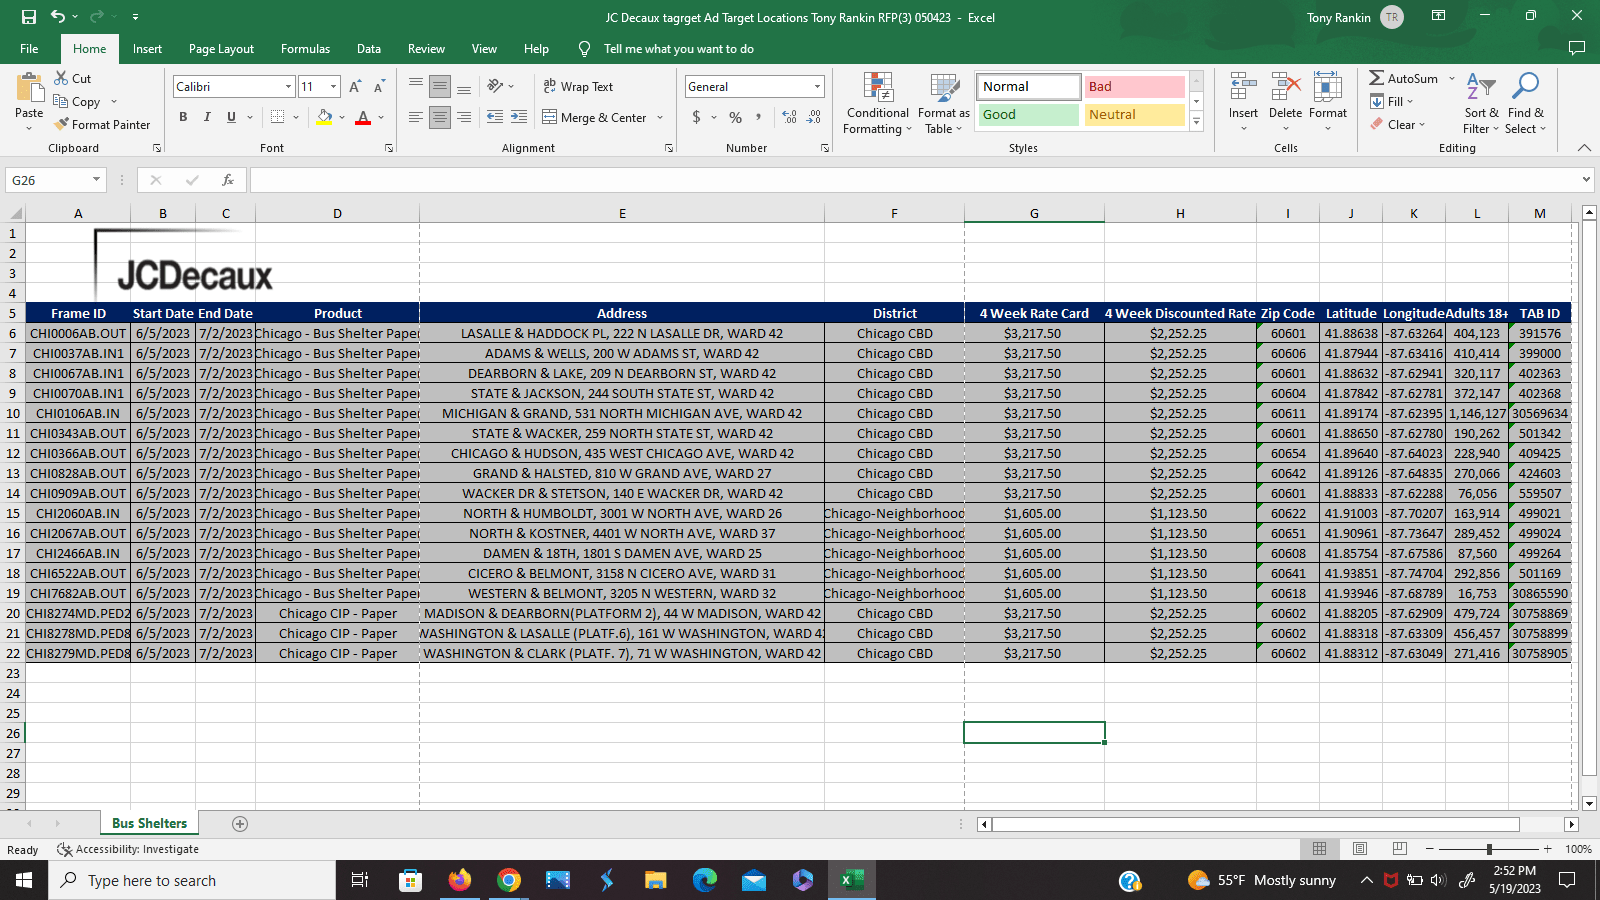Expand the cell styles gallery
The width and height of the screenshot is (1600, 900).
pos(1196,121)
